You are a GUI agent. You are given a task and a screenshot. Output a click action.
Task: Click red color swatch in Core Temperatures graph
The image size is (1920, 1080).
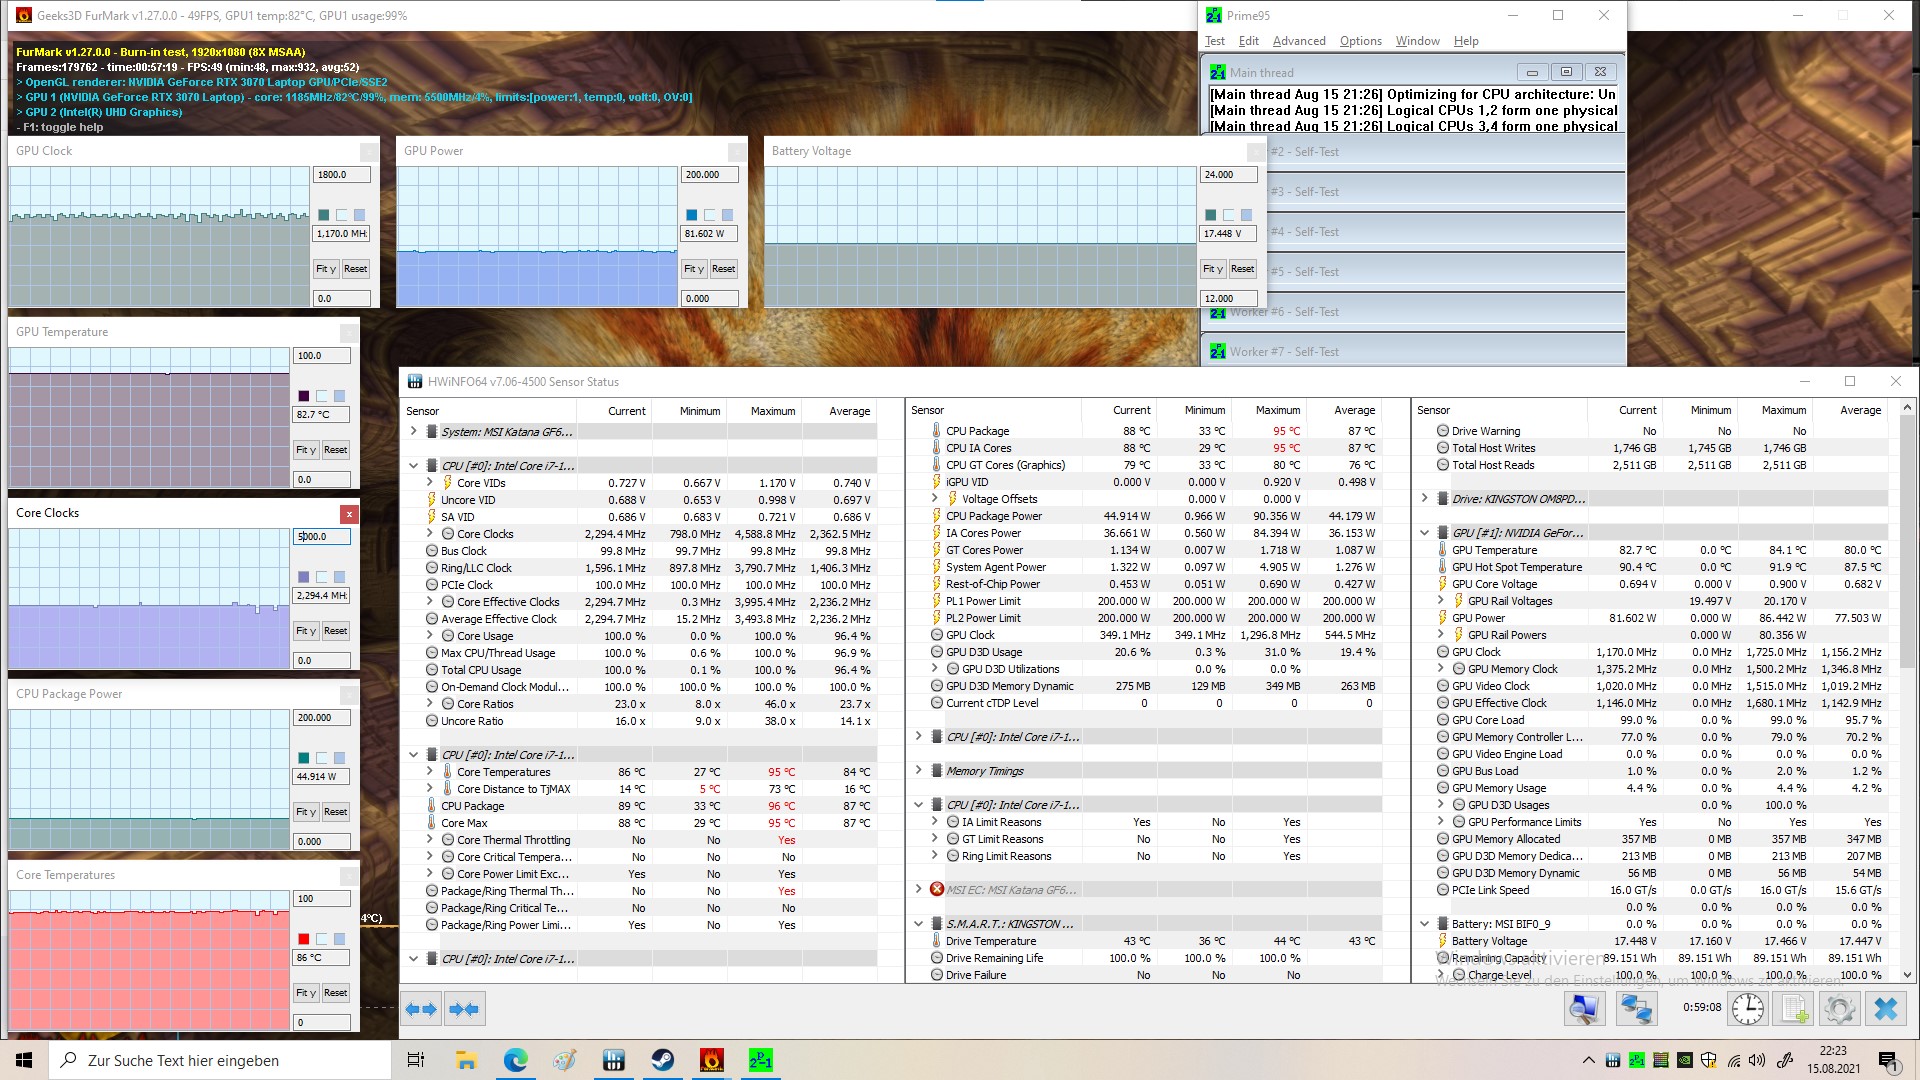tap(304, 939)
